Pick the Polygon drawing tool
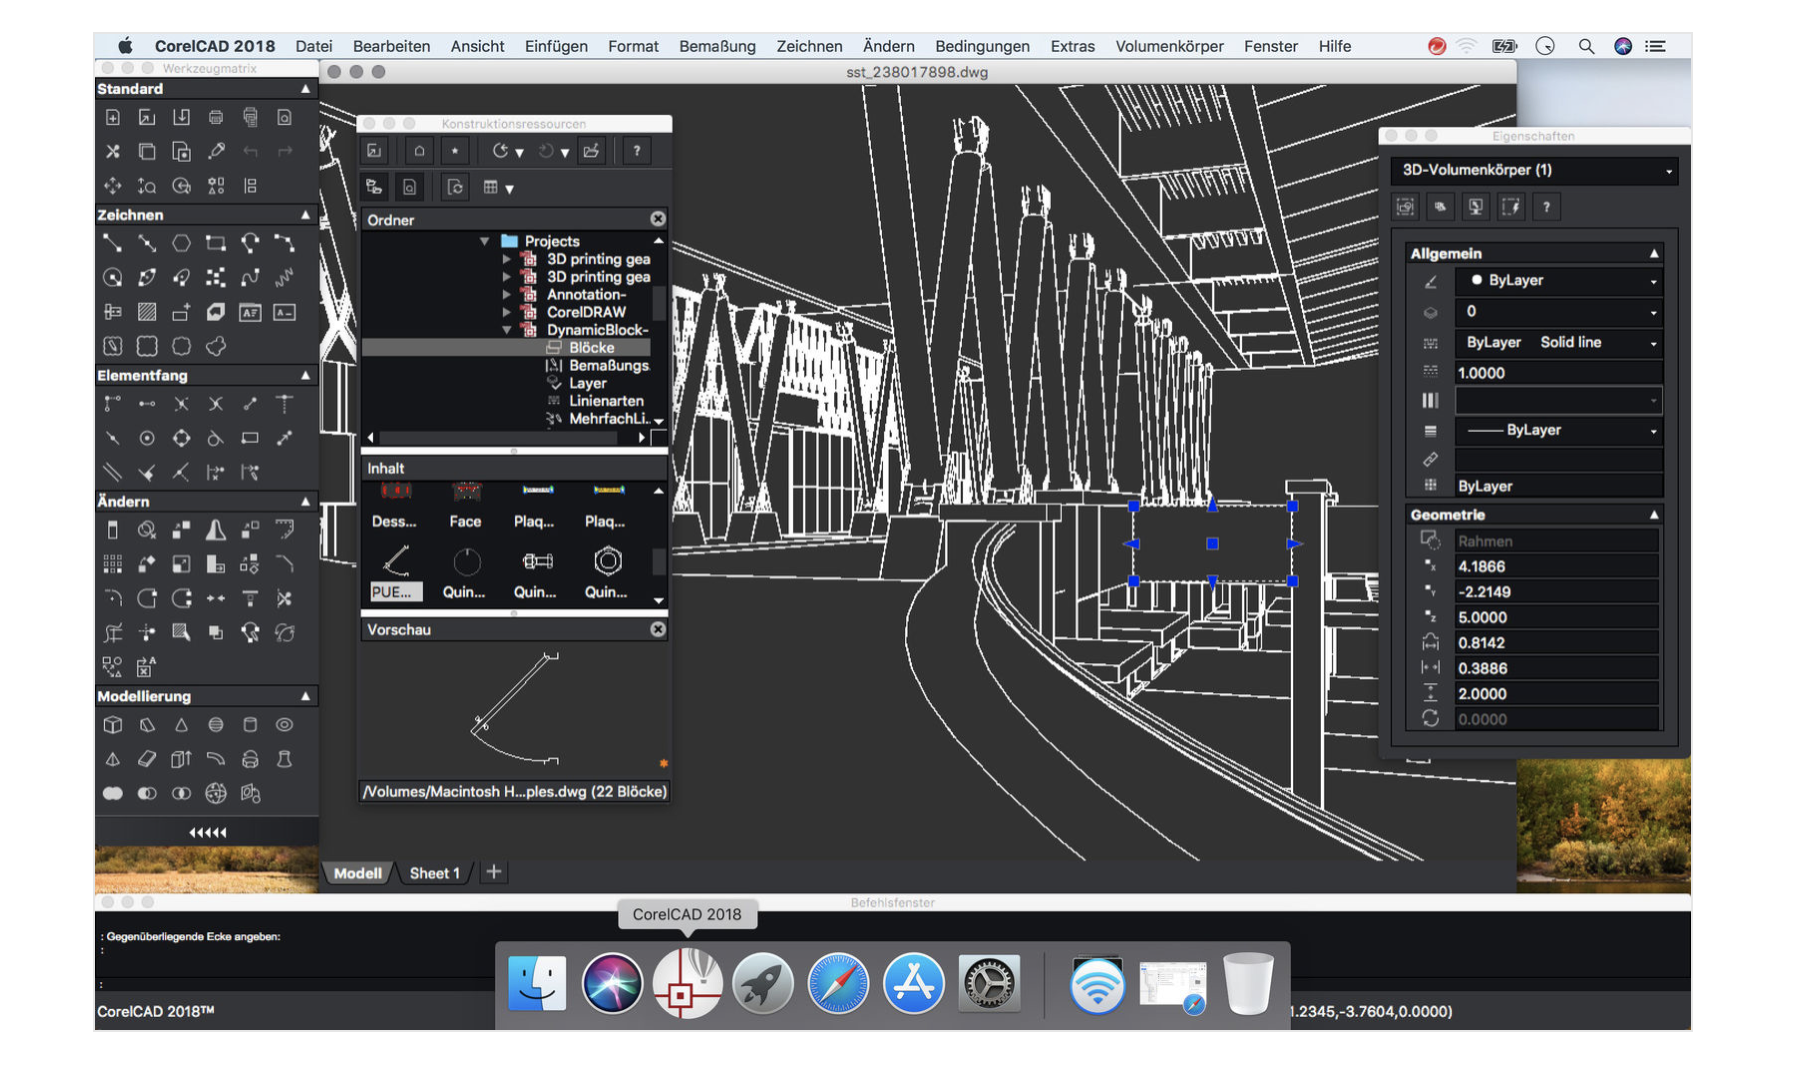Image resolution: width=1808 pixels, height=1070 pixels. click(x=181, y=243)
